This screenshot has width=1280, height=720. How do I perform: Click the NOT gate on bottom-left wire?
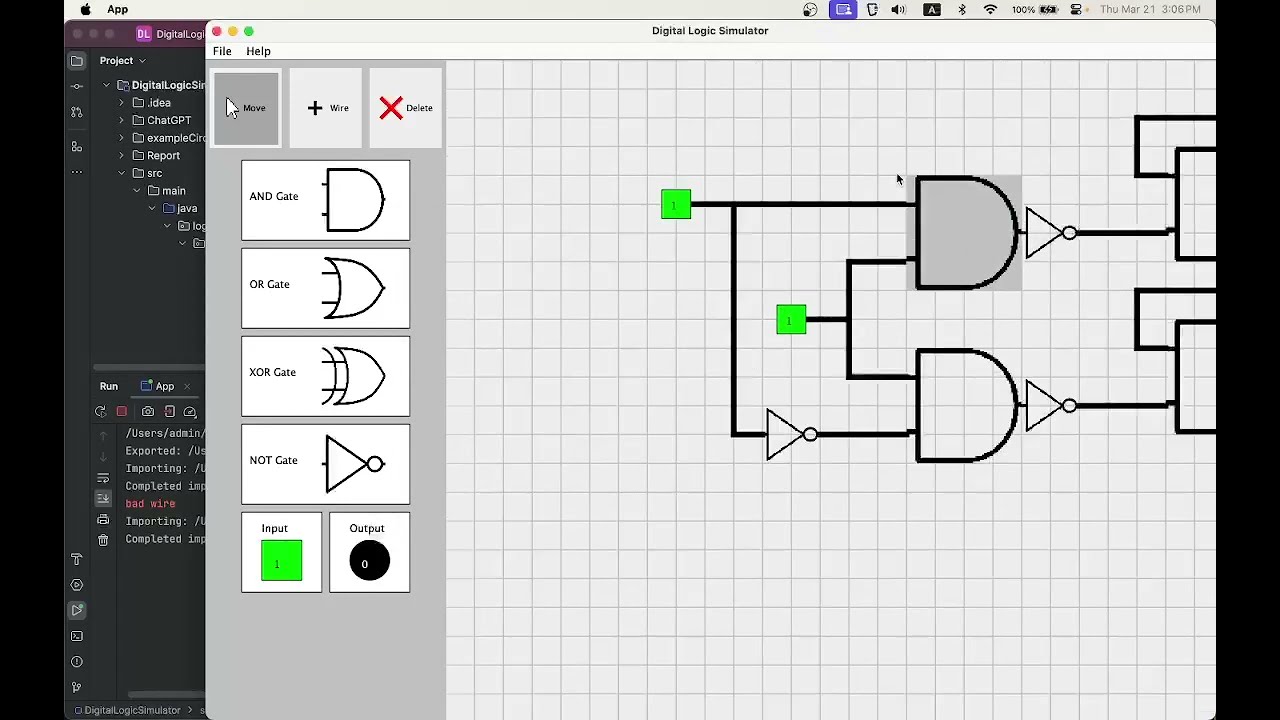(791, 434)
